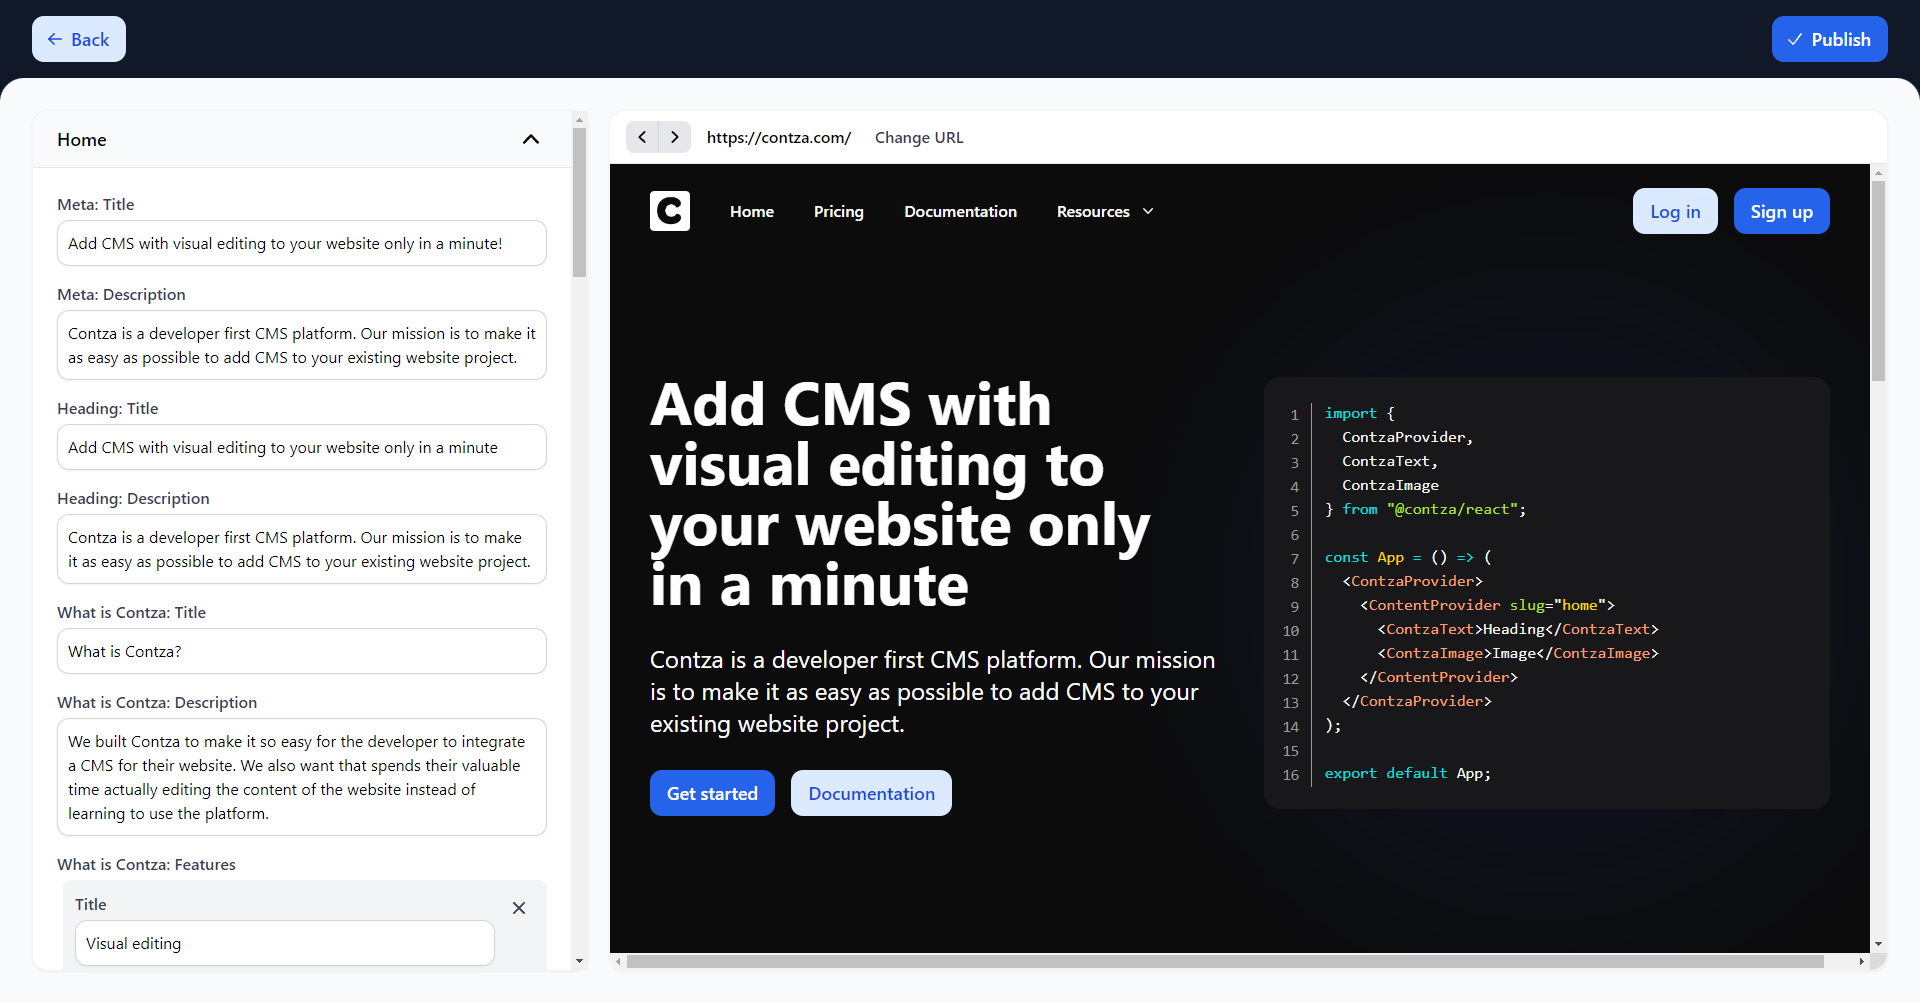Screen dimensions: 1920x1003
Task: Click the preview vertical scrollbar thumb
Action: point(1878,280)
